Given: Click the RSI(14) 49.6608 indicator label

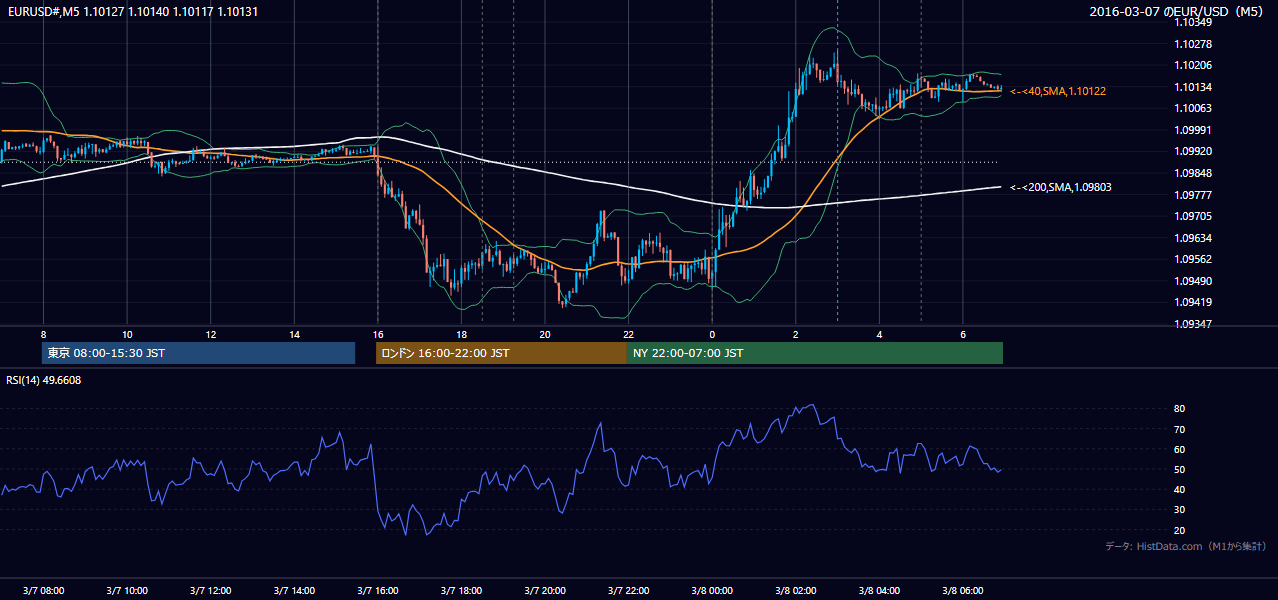Looking at the screenshot, I should click(44, 380).
